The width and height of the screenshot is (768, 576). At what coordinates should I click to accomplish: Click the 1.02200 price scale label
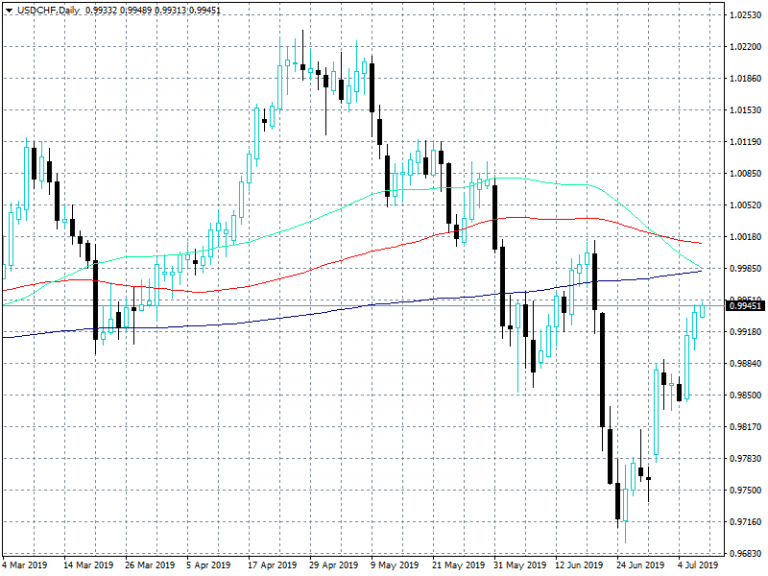(746, 47)
